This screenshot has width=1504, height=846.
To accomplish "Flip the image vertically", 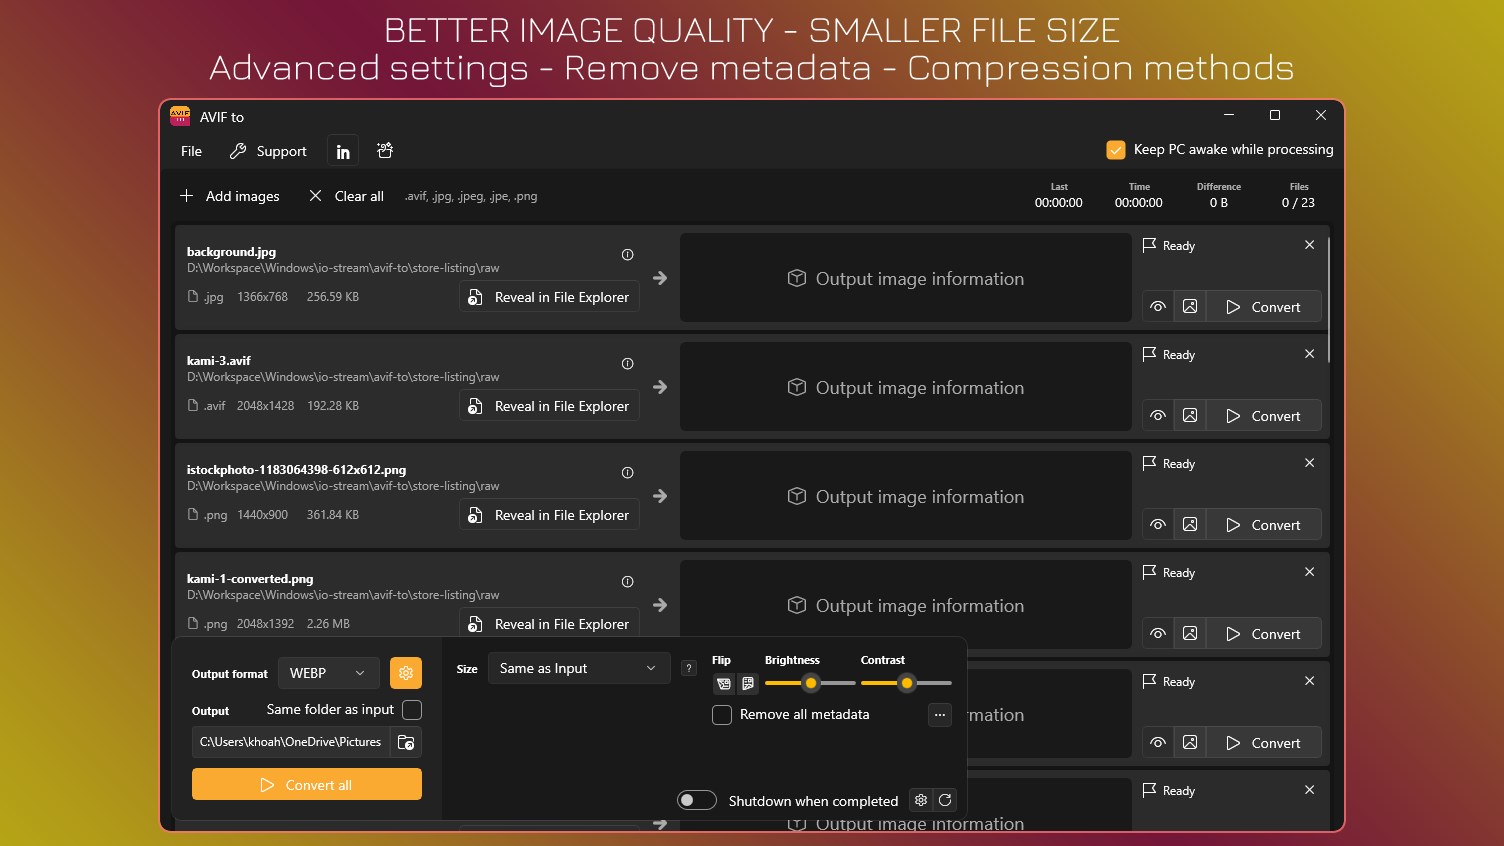I will pyautogui.click(x=747, y=684).
